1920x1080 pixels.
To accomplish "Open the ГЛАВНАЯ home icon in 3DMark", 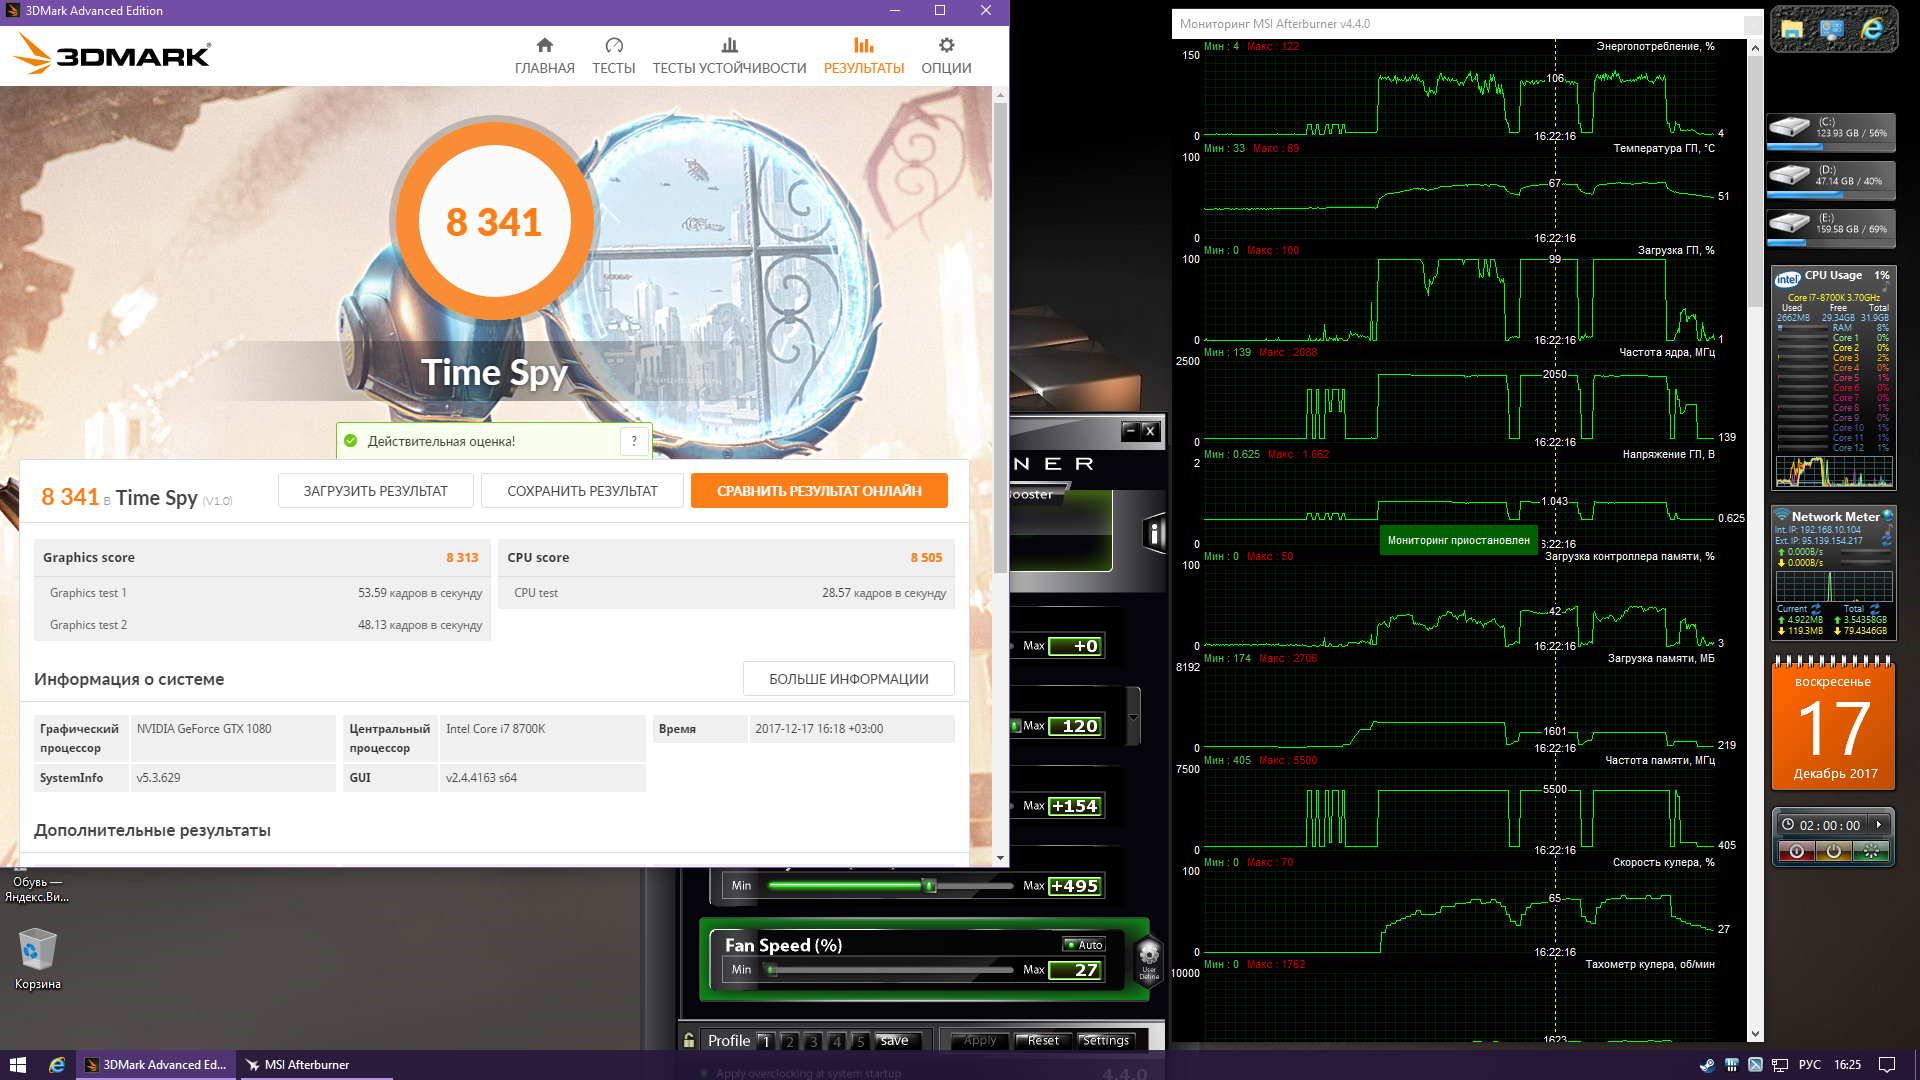I will coord(544,45).
